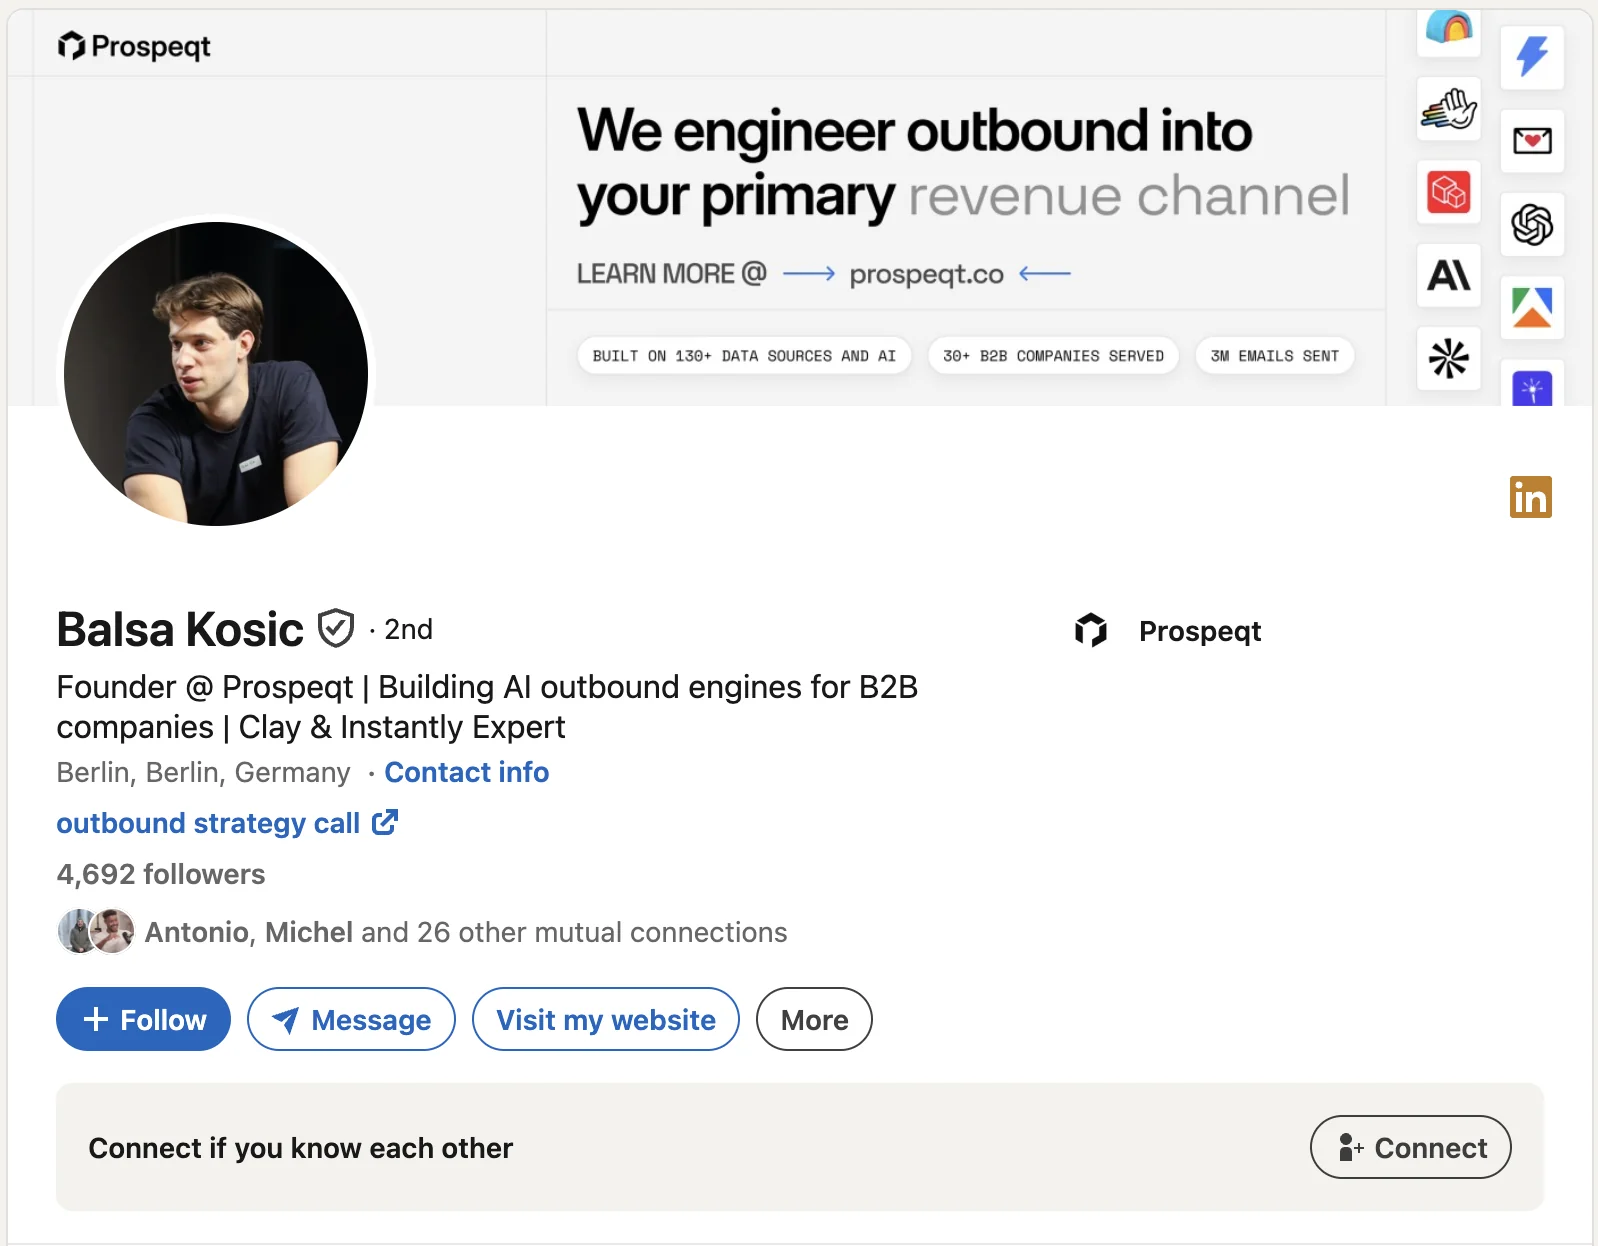Image resolution: width=1598 pixels, height=1246 pixels.
Task: Click the prospeqt.co URL in banner
Action: click(x=926, y=274)
